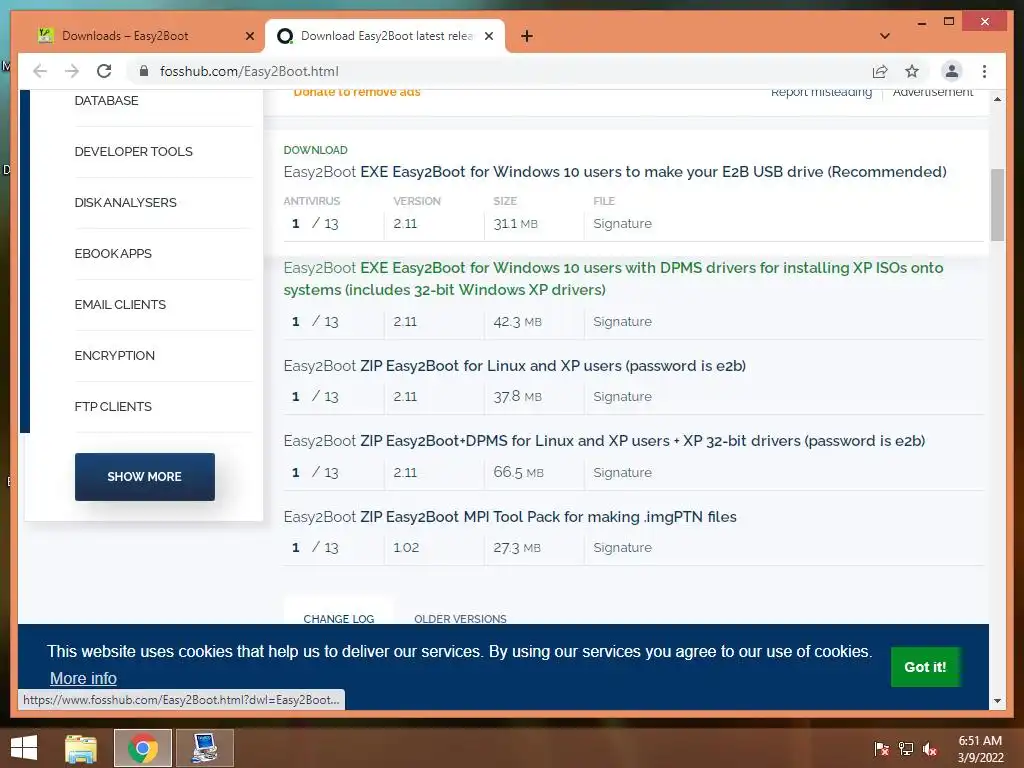Viewport: 1024px width, 768px height.
Task: Open DISK ANALYSERS category
Action: (x=125, y=202)
